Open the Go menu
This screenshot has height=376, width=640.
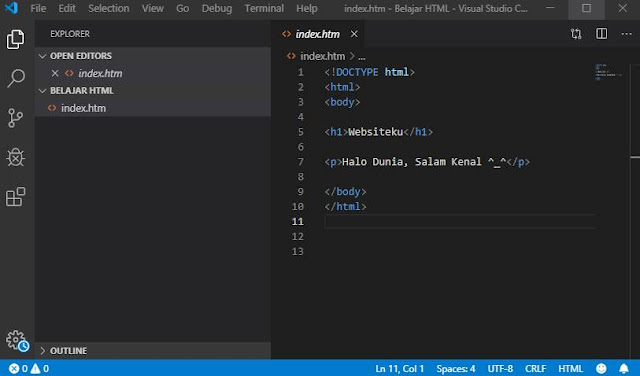tap(182, 8)
